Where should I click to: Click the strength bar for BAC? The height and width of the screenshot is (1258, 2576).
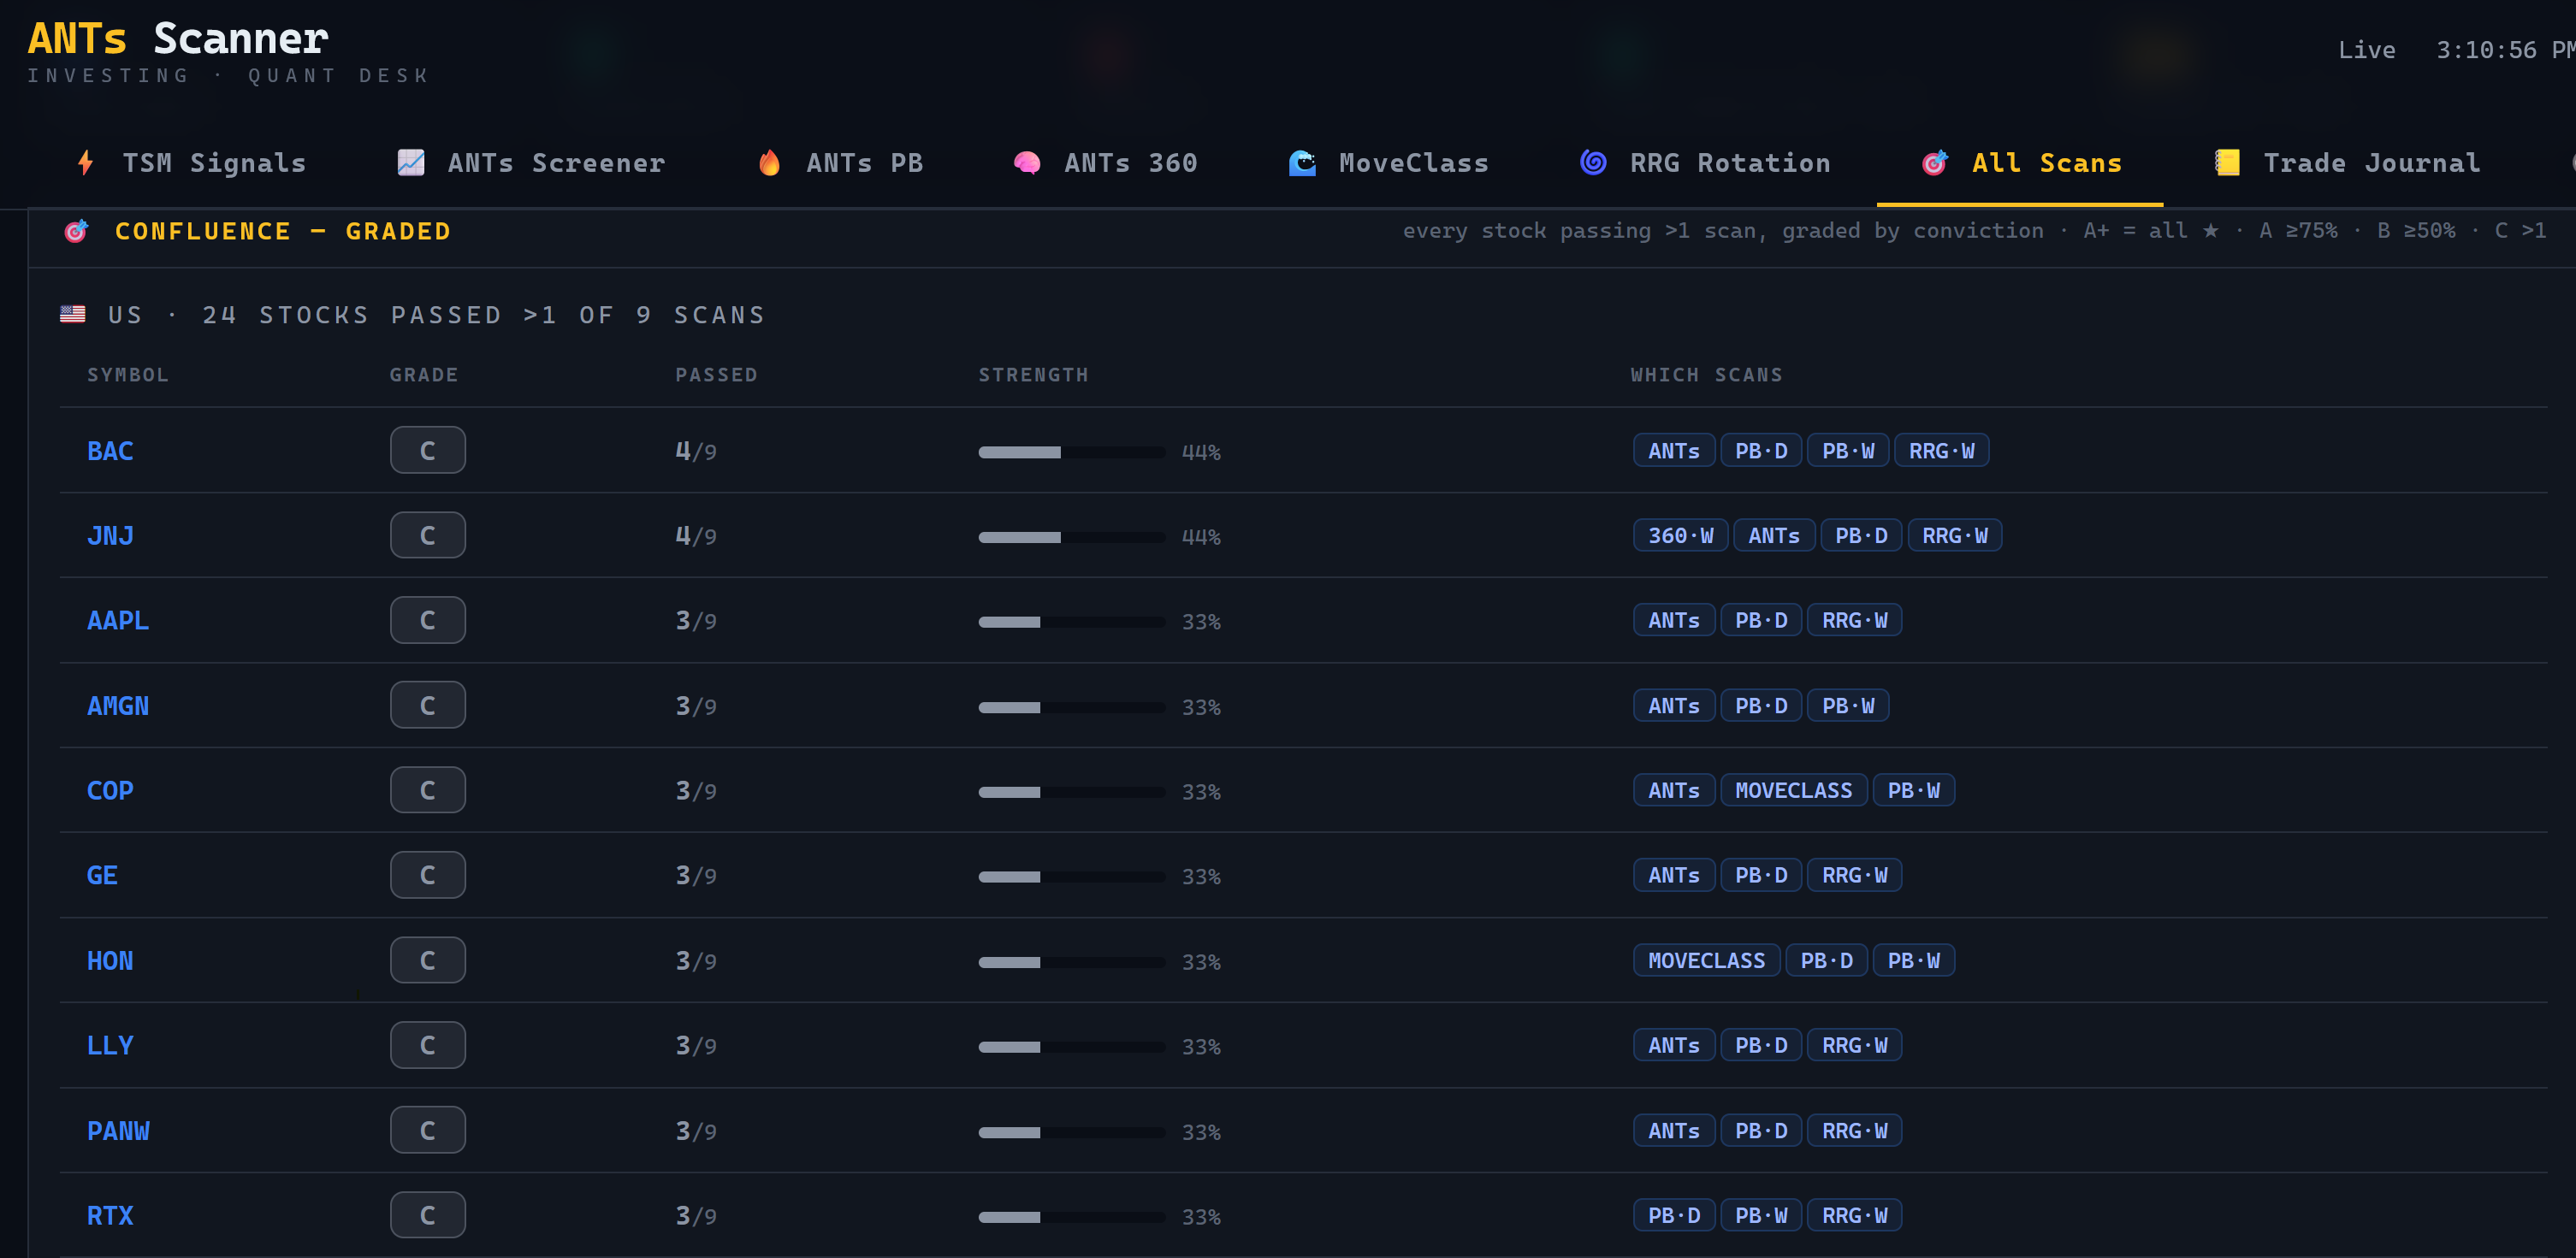[1072, 452]
